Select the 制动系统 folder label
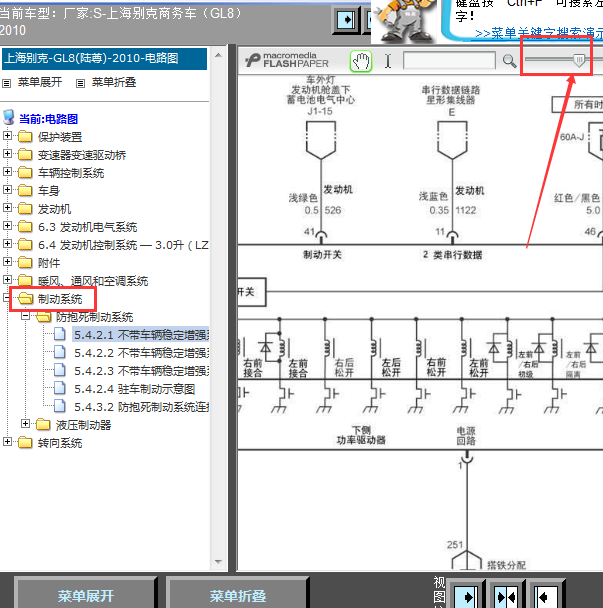This screenshot has width=603, height=608. pyautogui.click(x=60, y=299)
